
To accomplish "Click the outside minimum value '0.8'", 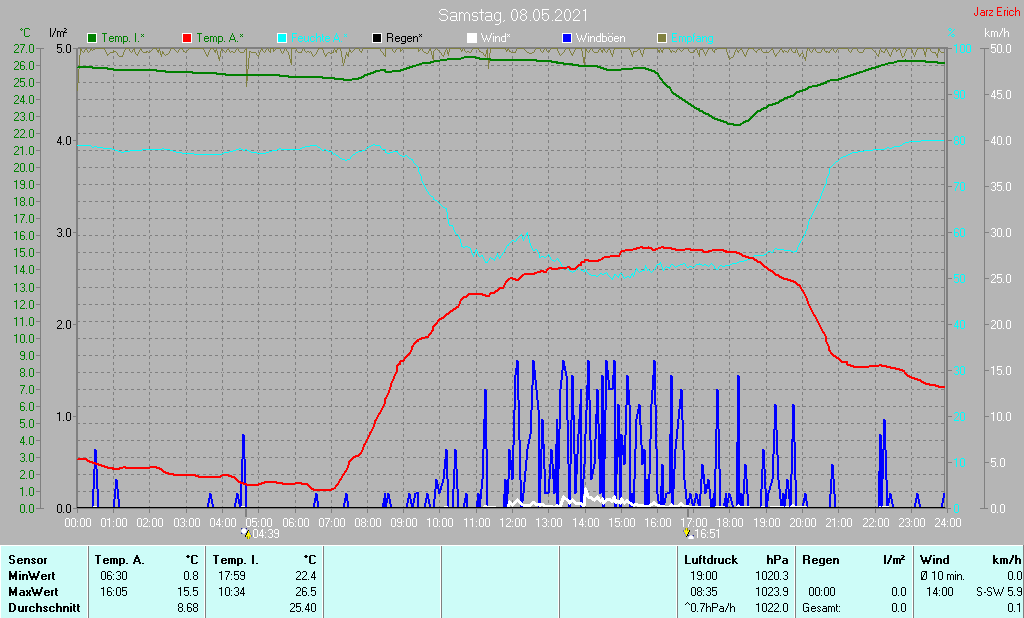I will [x=191, y=576].
